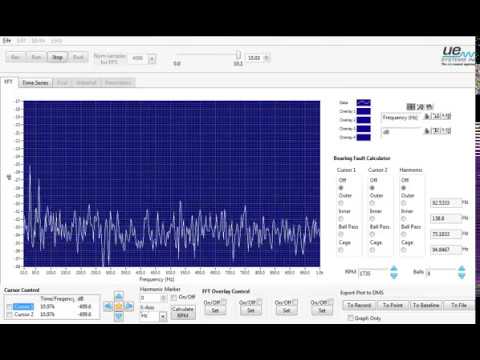Screen dimensions: 480x360
Task: Open the File menu
Action: pyautogui.click(x=7, y=41)
